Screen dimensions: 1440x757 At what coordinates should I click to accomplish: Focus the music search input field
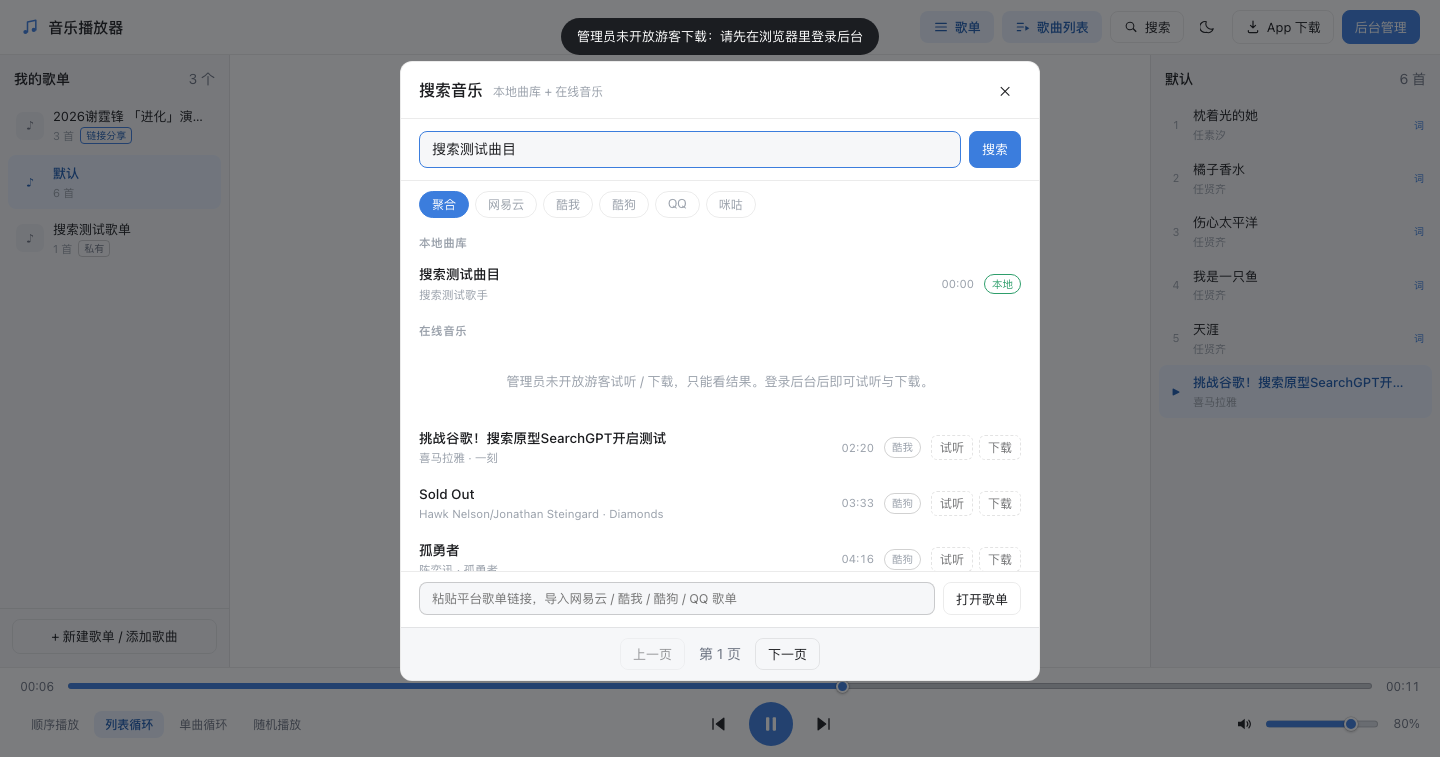click(690, 149)
